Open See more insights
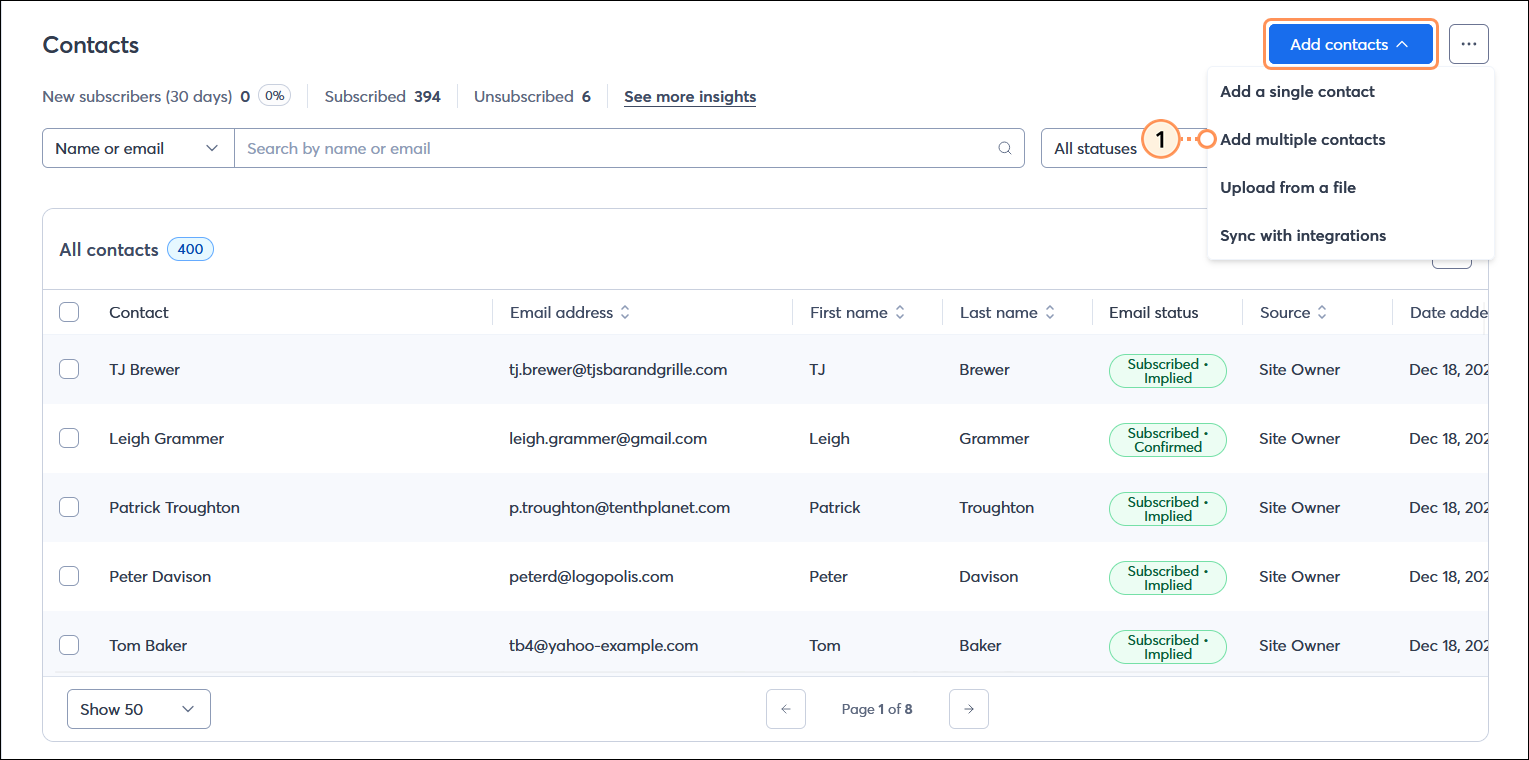1529x760 pixels. click(689, 96)
